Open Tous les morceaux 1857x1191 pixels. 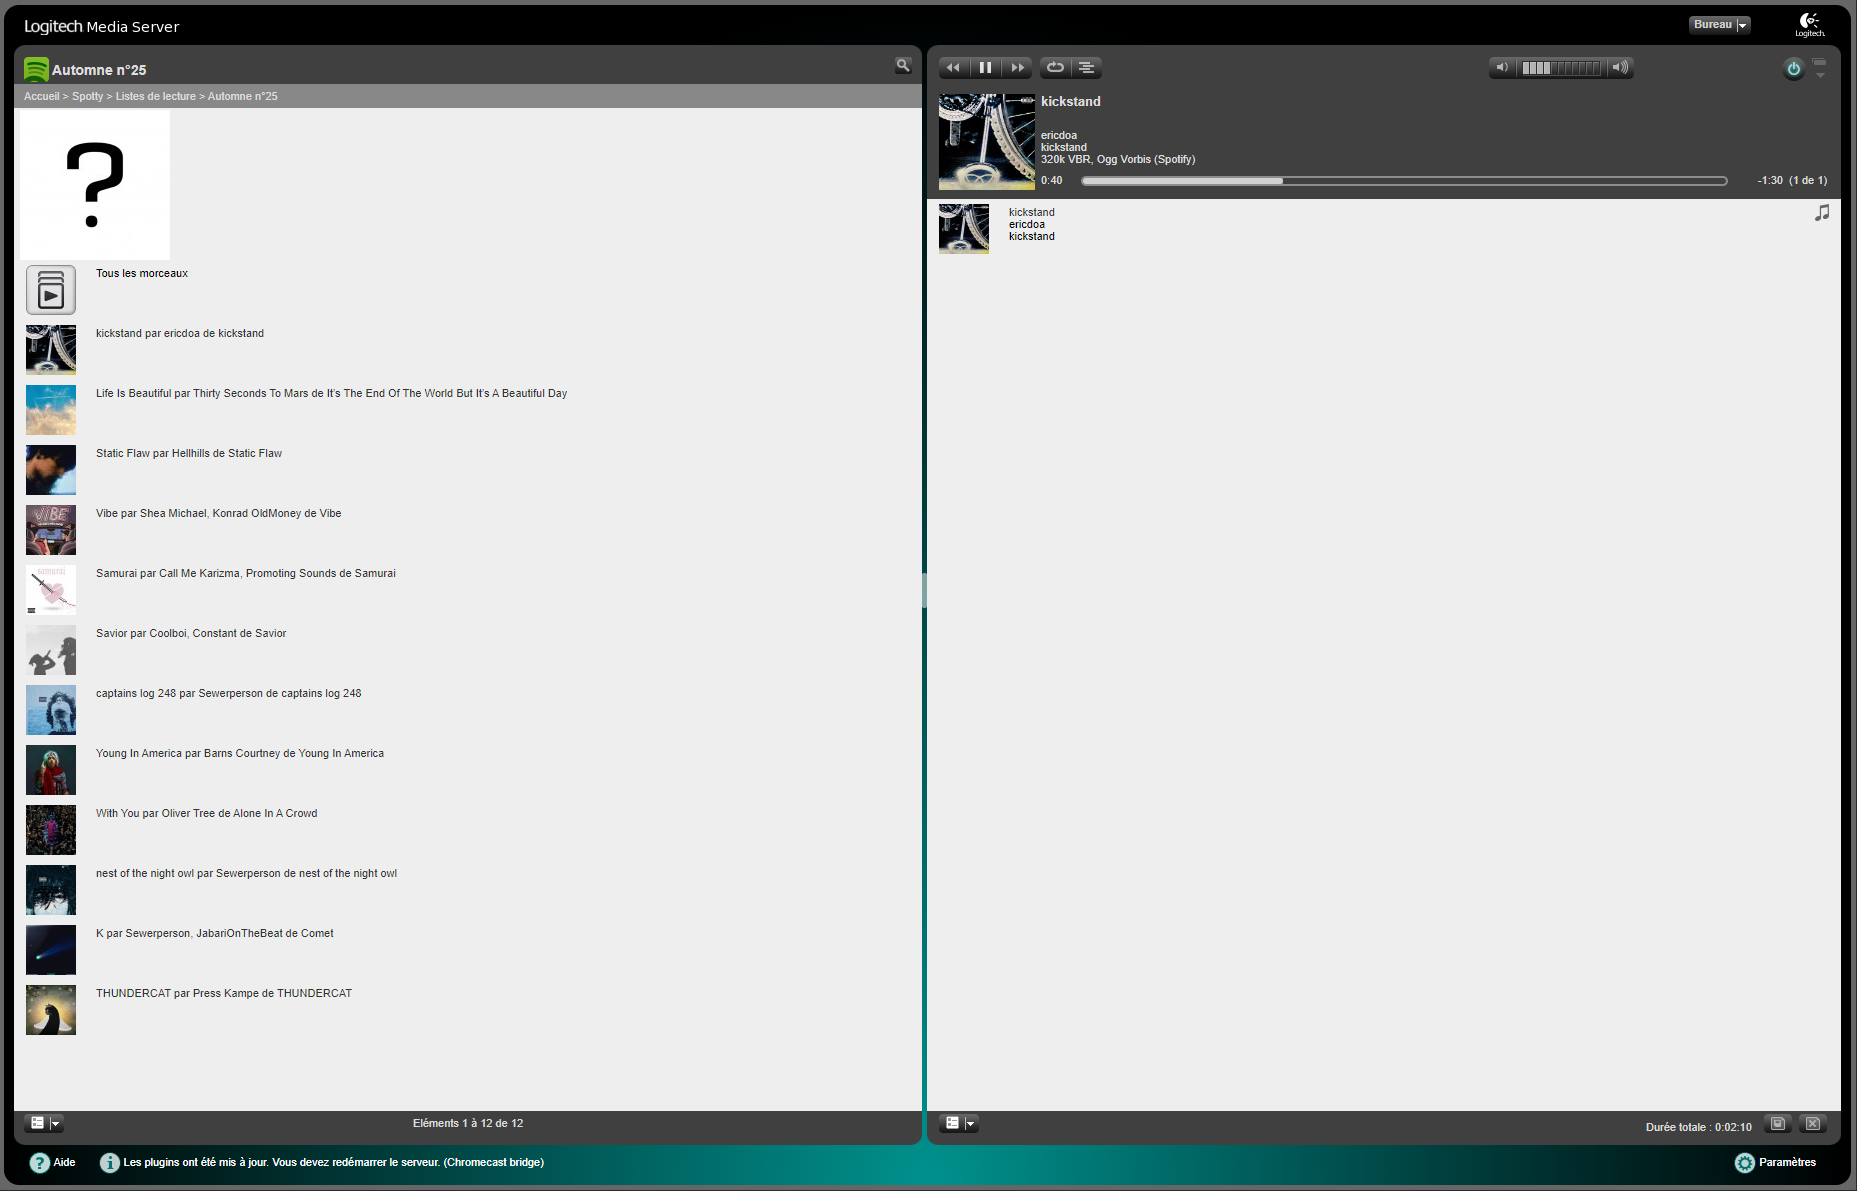coord(142,273)
